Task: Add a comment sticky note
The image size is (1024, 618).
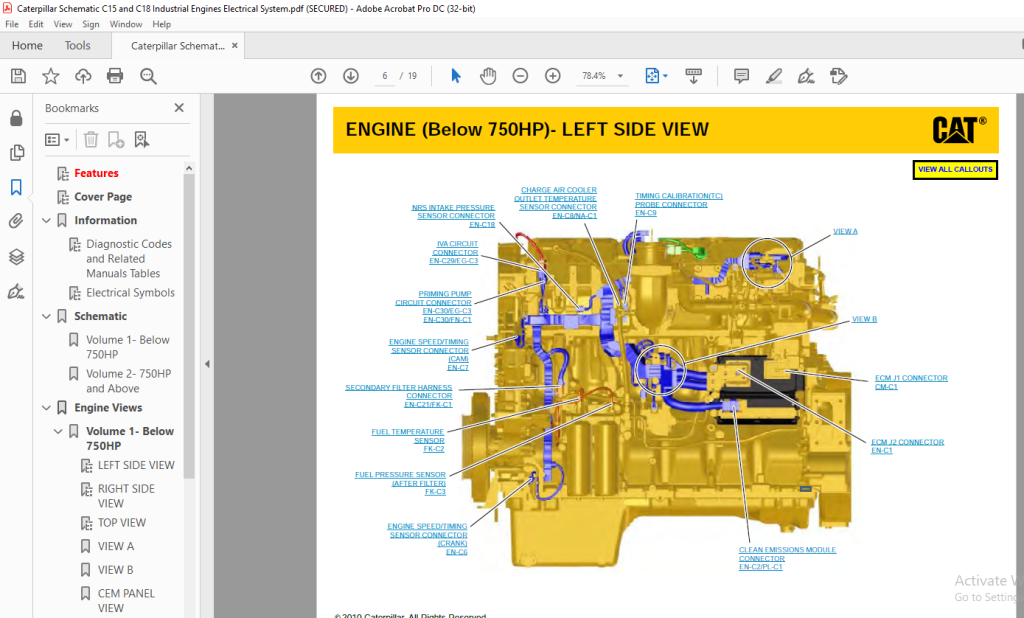Action: [741, 76]
